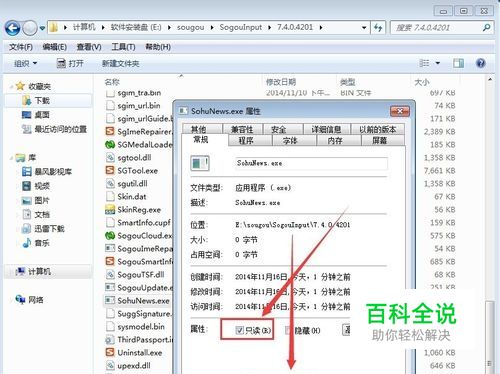Viewport: 500px width, 374px height.
Task: Select 最近访问的位置 in navigation pane
Action: 61,129
